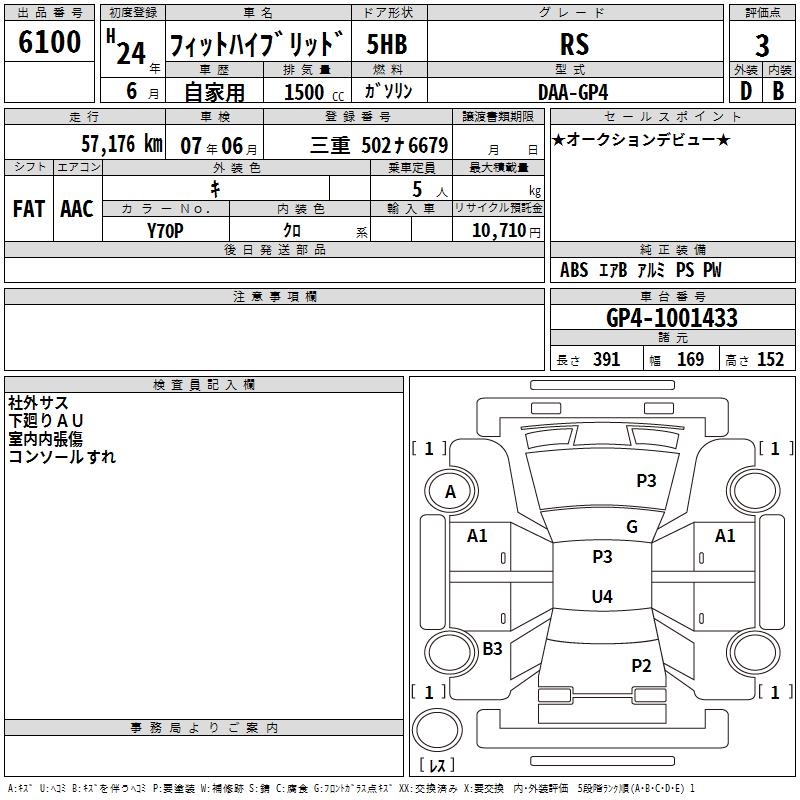Click the 後日発送部品 section header

coord(274,249)
